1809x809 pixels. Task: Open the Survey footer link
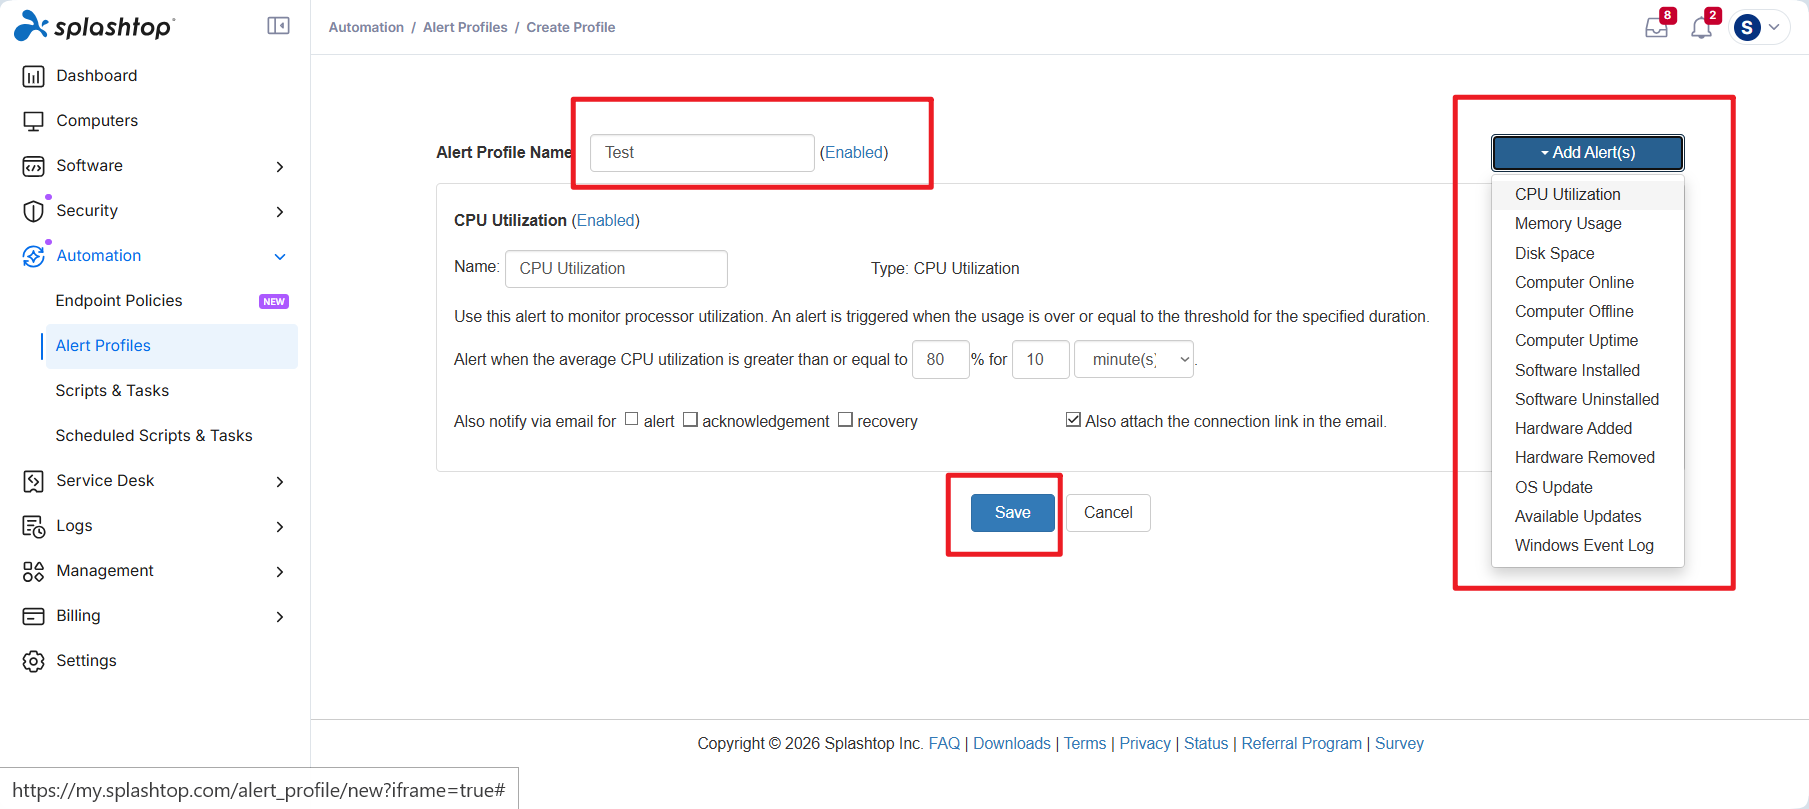pos(1399,743)
